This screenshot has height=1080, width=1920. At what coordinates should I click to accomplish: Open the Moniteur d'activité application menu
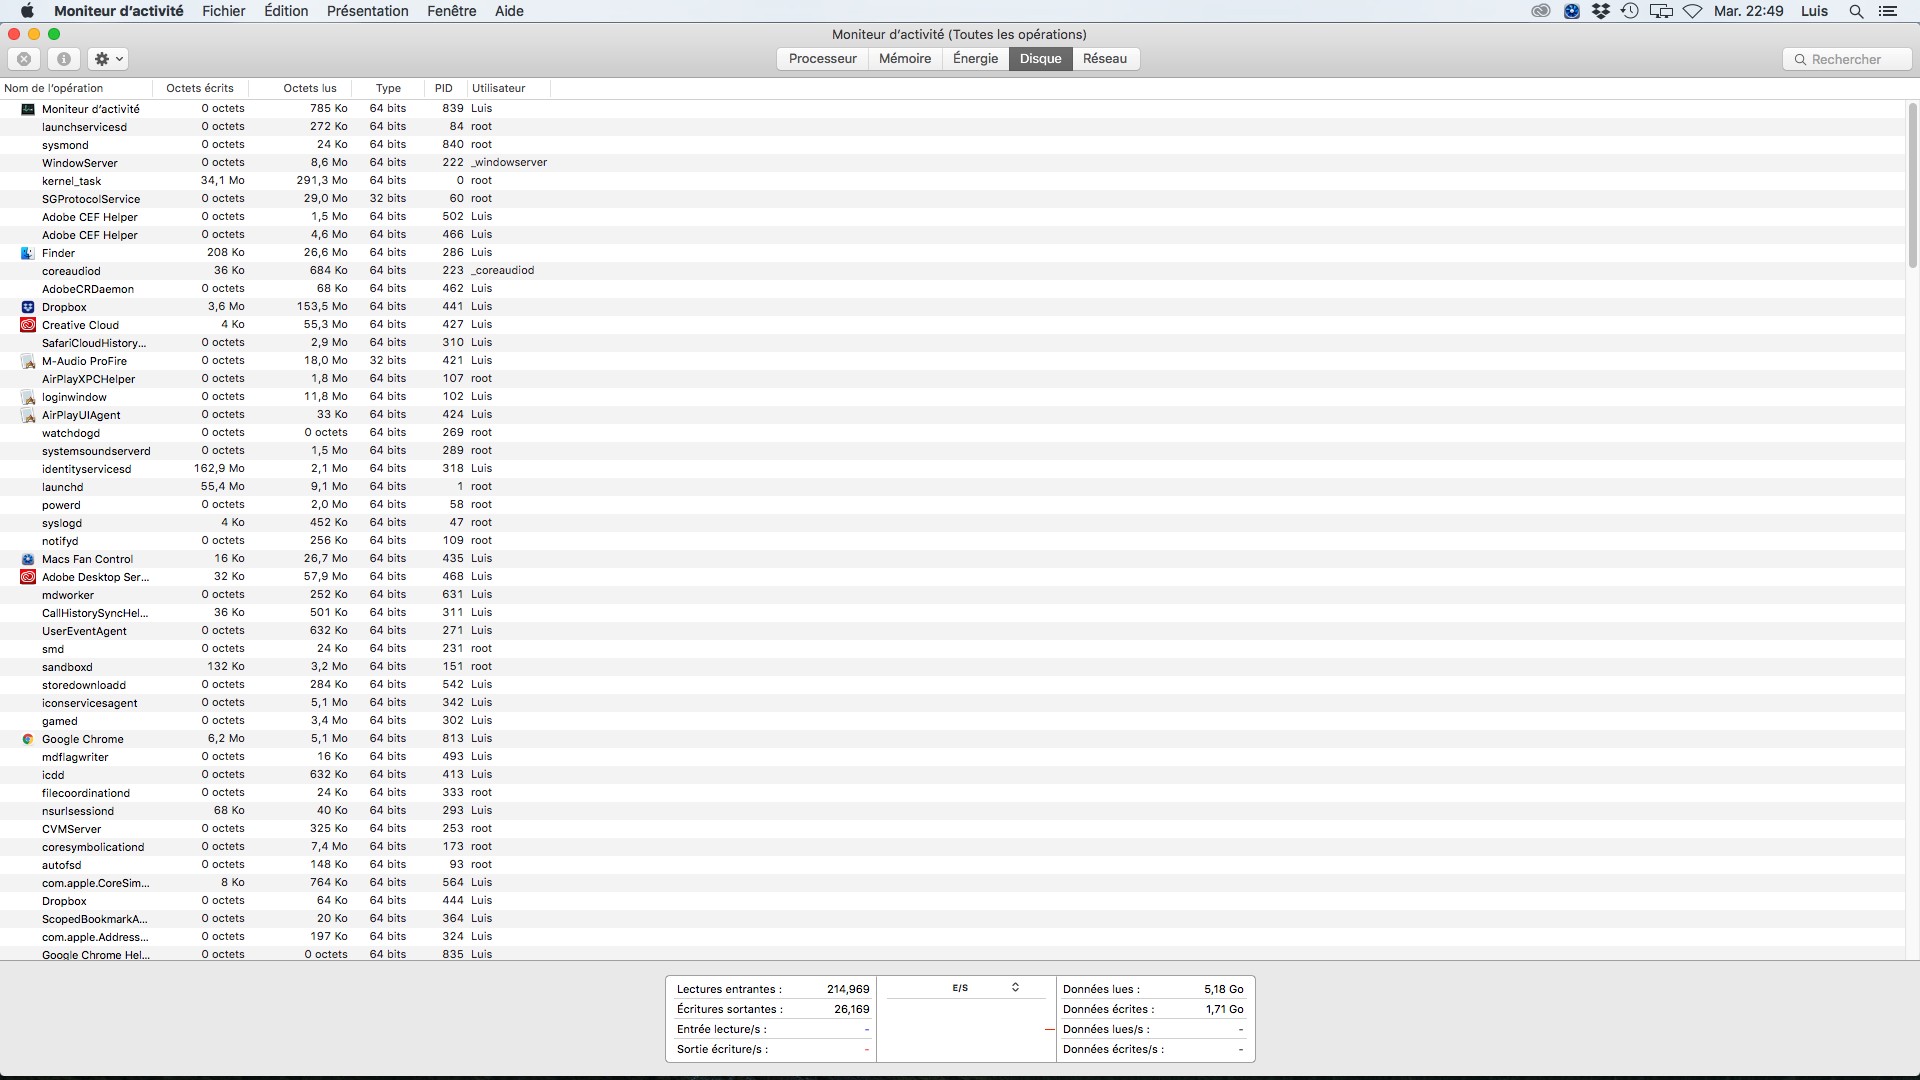pos(119,11)
